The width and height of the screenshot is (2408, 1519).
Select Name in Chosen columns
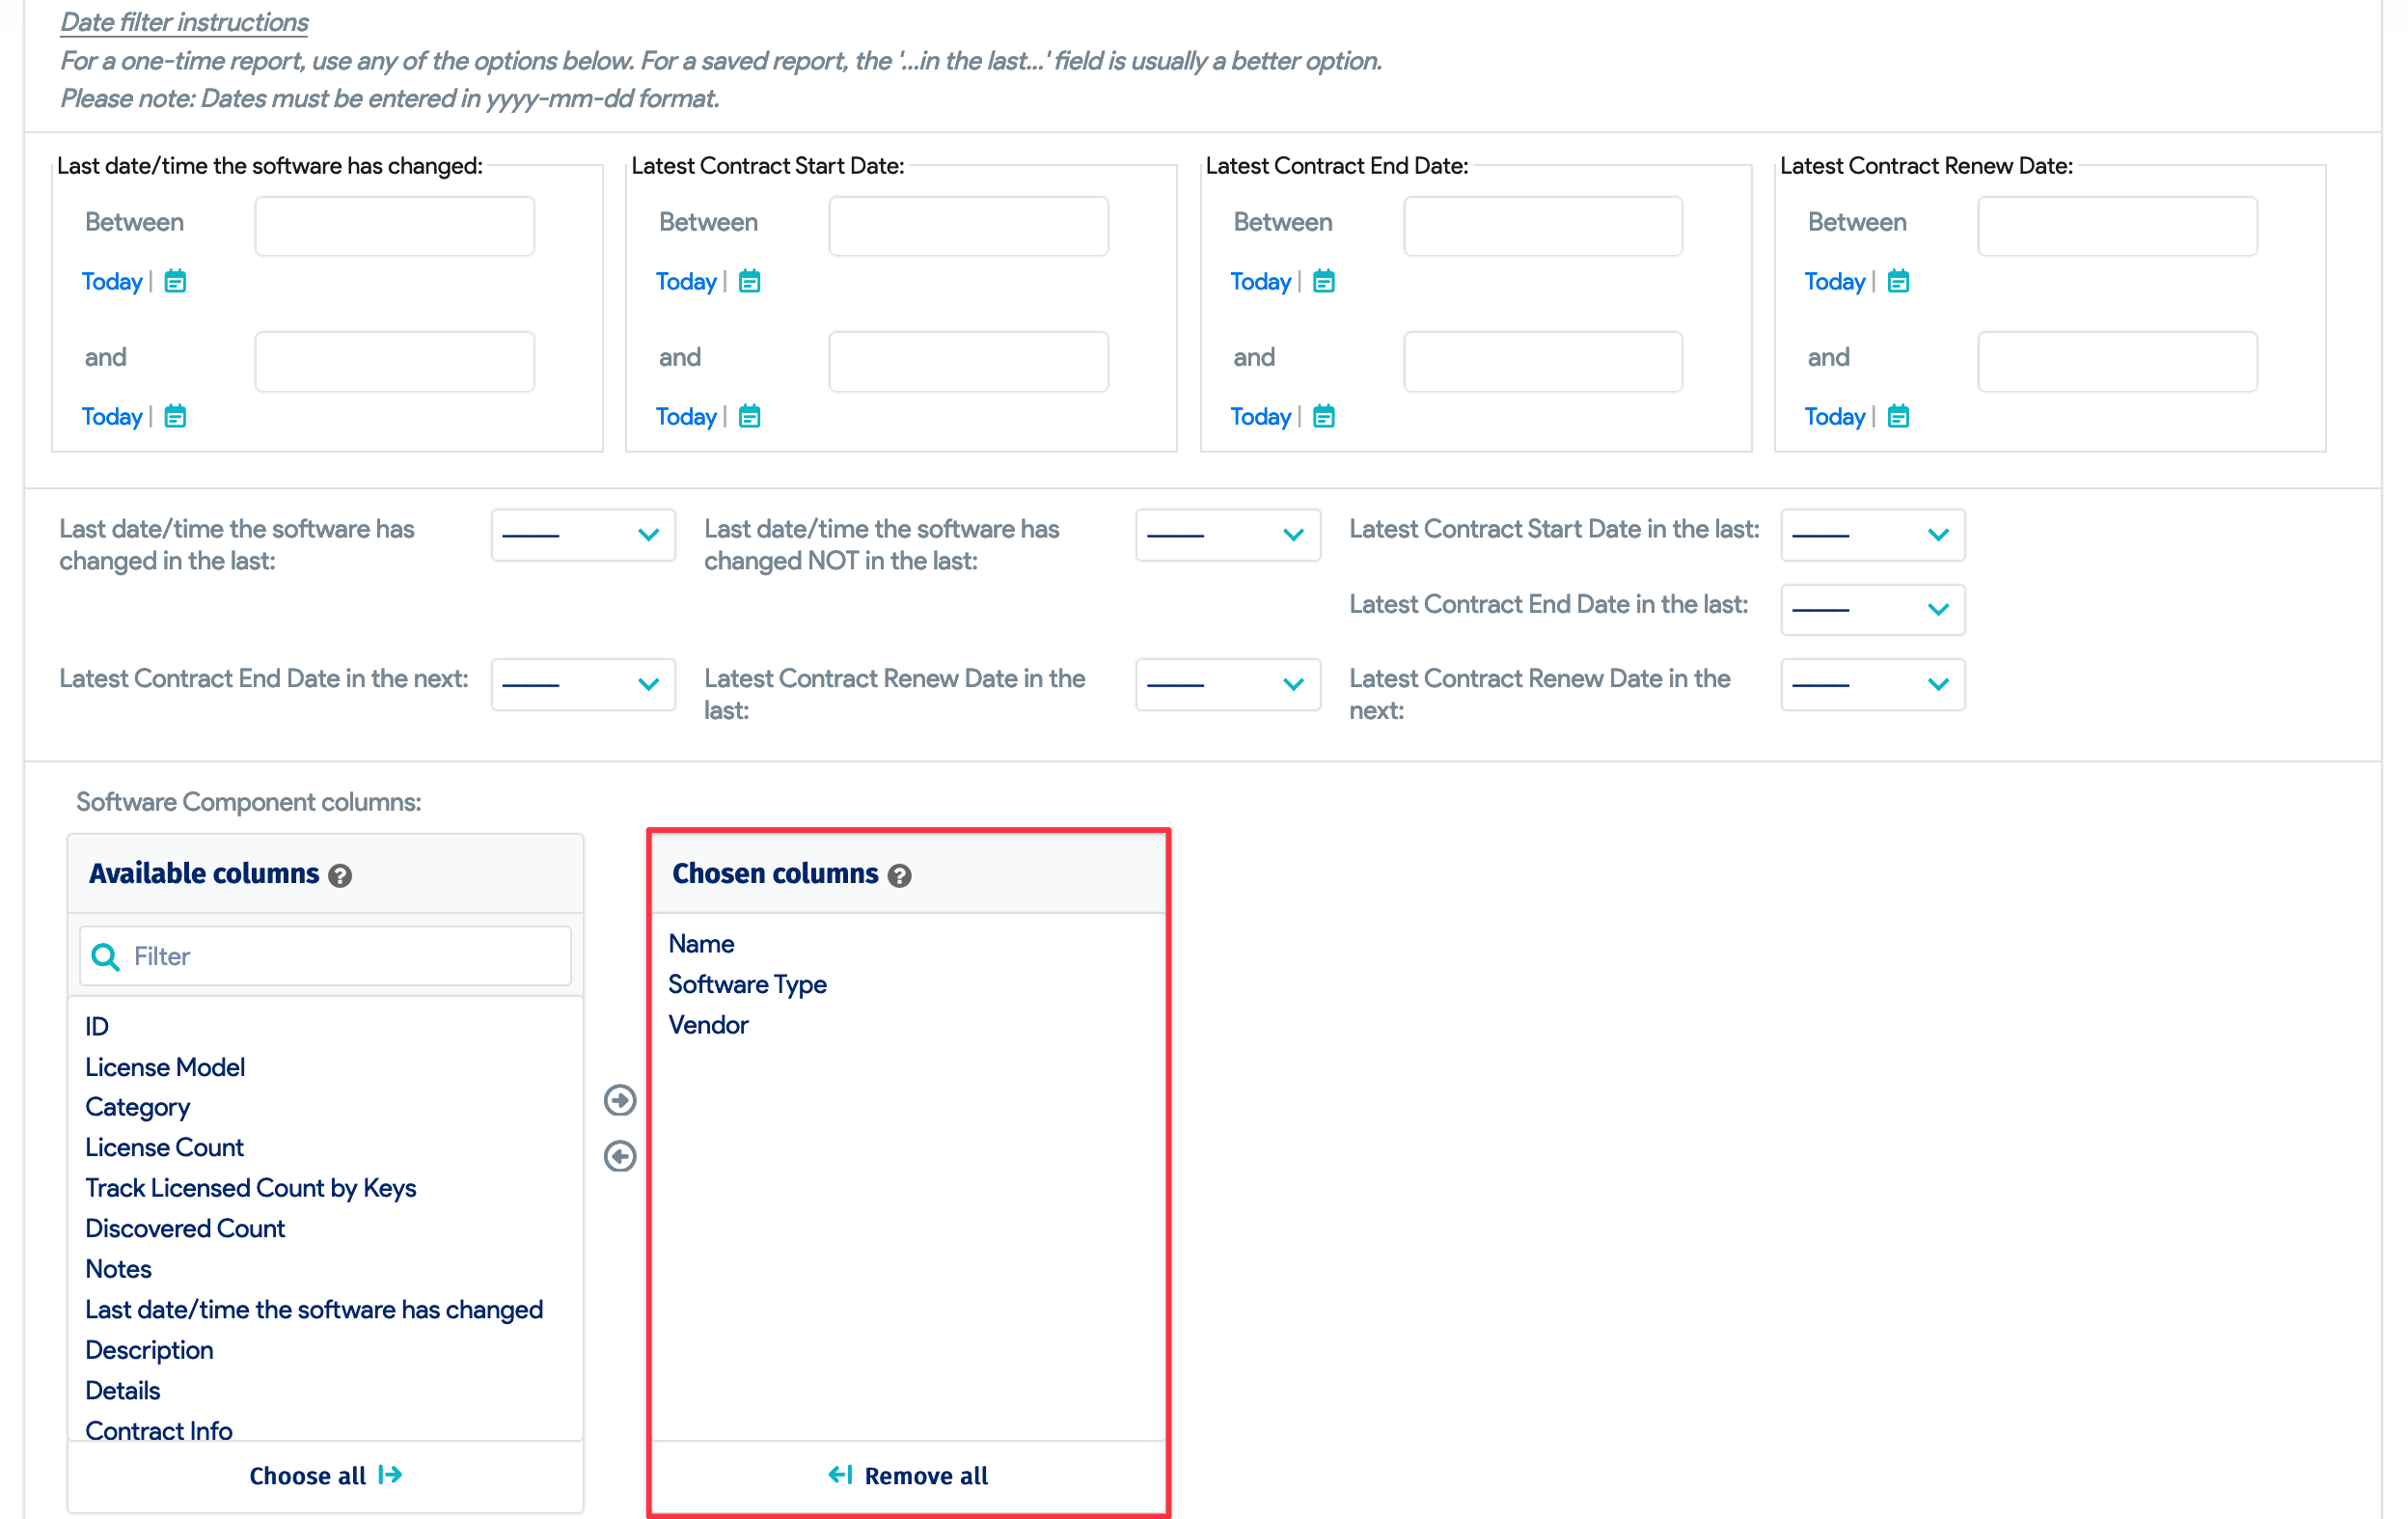tap(701, 945)
